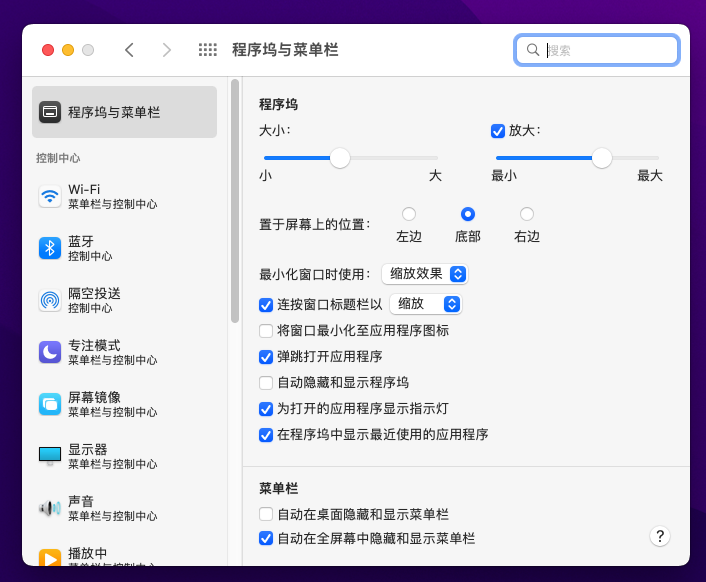Enable 自动隐藏和显示程序坞 checkbox
This screenshot has width=706, height=582.
(x=266, y=383)
